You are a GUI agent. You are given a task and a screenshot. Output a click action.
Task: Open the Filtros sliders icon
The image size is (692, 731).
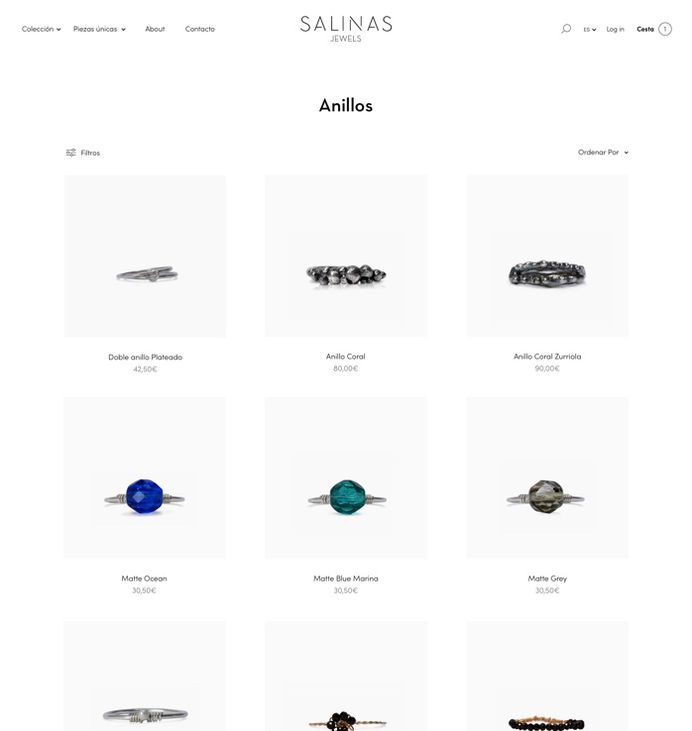coord(70,152)
